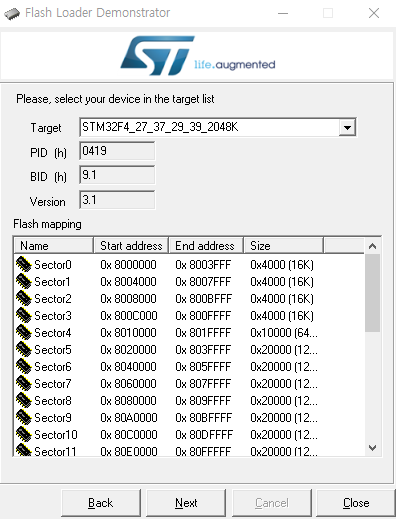Click the Sector6 chip icon
The height and width of the screenshot is (519, 396).
pyautogui.click(x=23, y=366)
